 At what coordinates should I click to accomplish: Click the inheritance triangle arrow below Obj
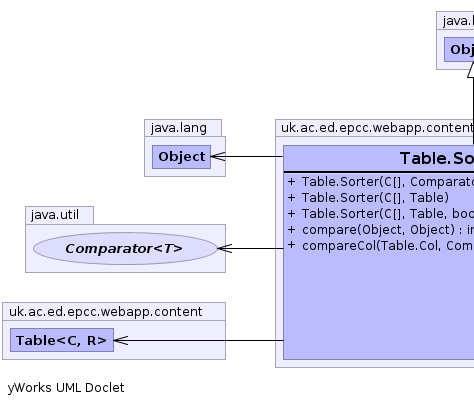pyautogui.click(x=471, y=70)
